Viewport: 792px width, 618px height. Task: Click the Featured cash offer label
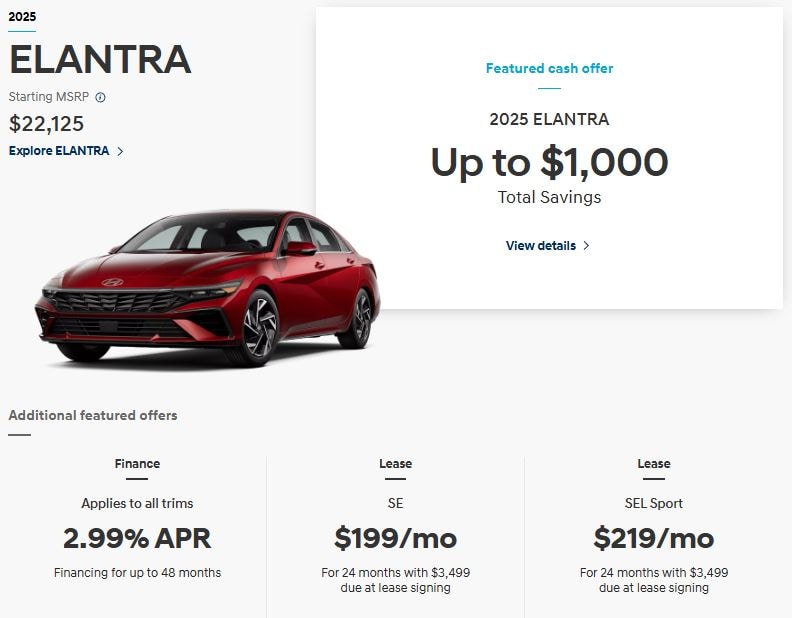coord(549,69)
